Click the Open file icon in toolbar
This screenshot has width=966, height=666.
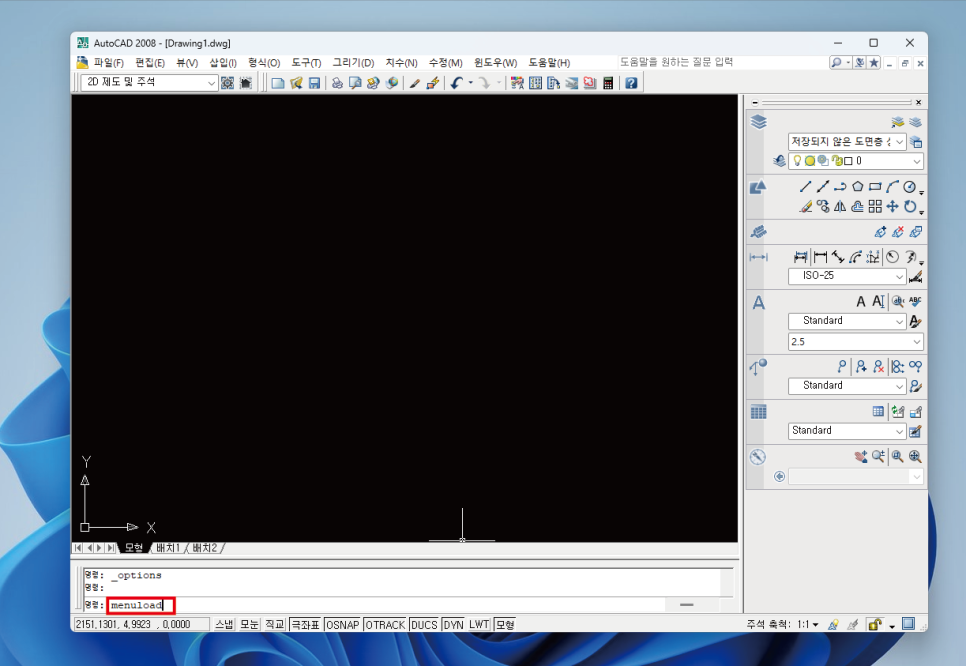point(296,83)
